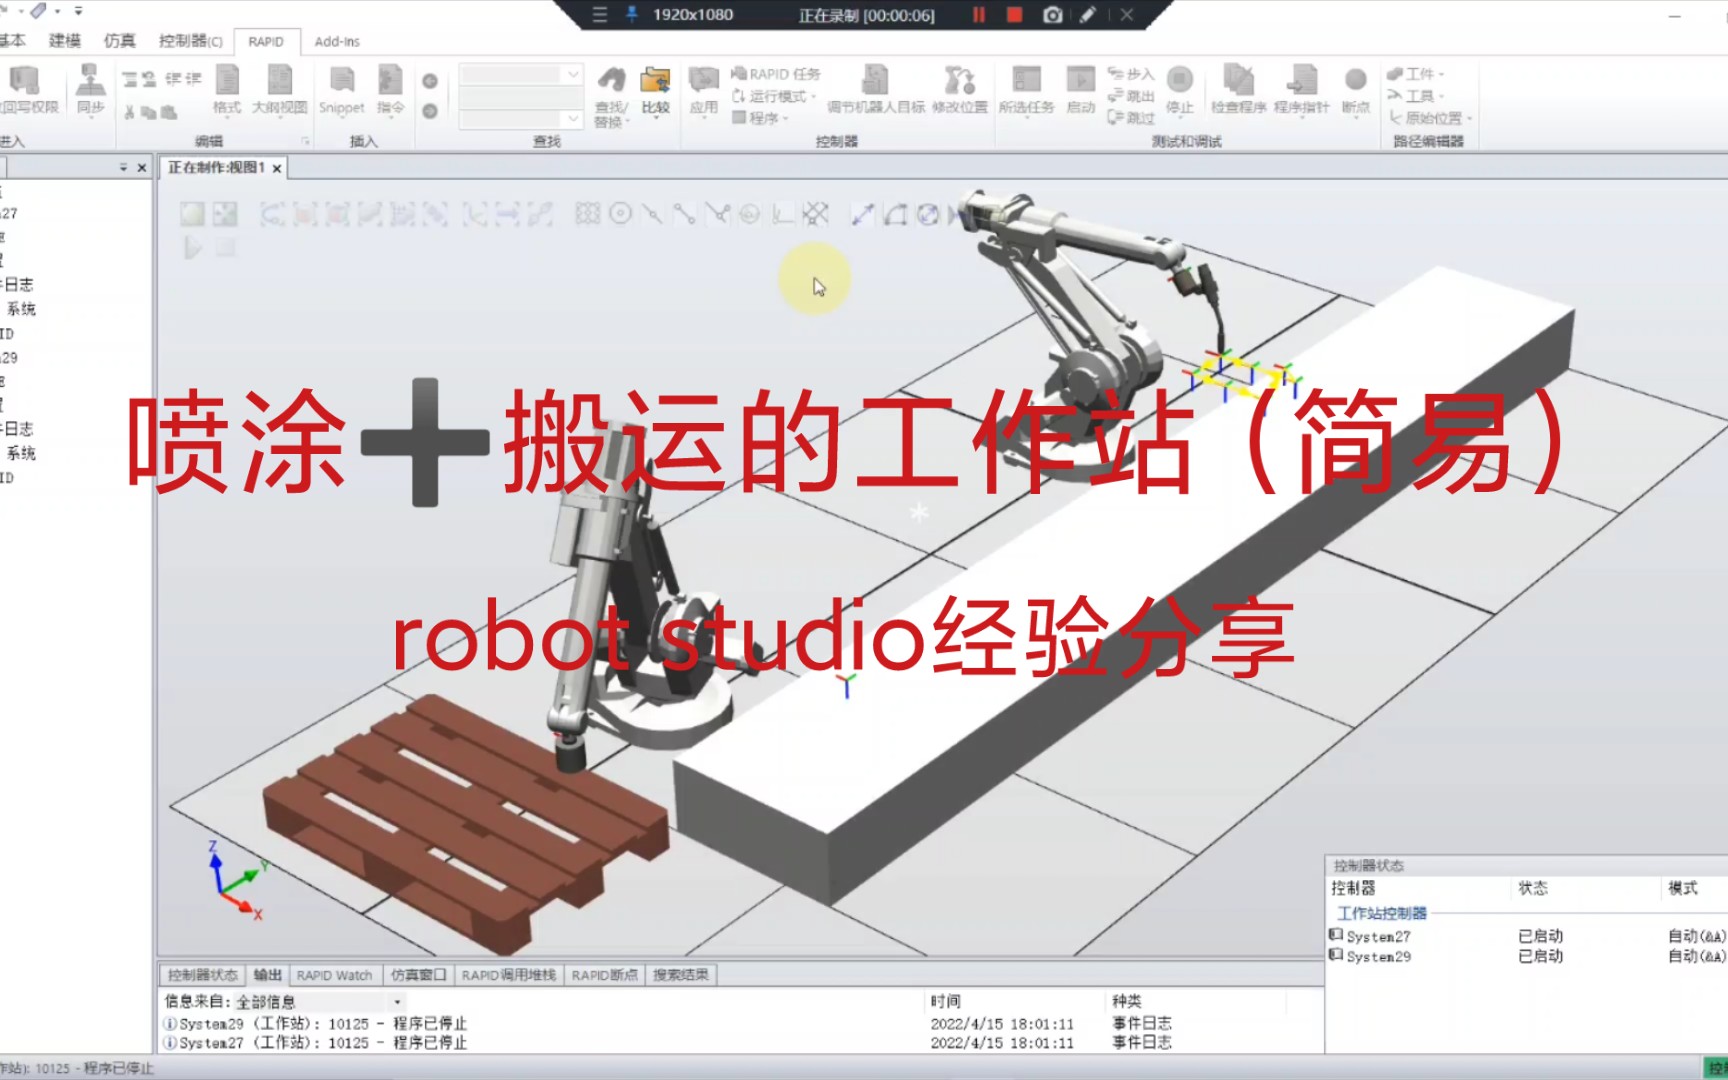Viewport: 1728px width, 1080px height.
Task: Click the 比较 (Compare) tool
Action: tap(657, 88)
